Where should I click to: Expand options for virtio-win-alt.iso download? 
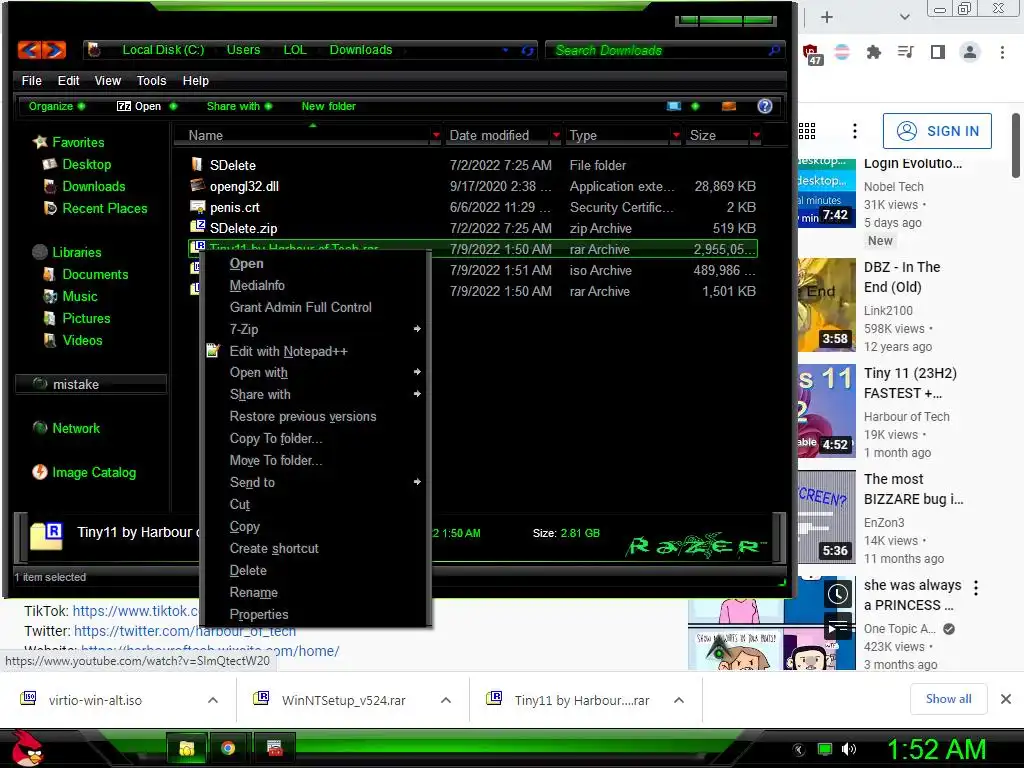point(213,700)
